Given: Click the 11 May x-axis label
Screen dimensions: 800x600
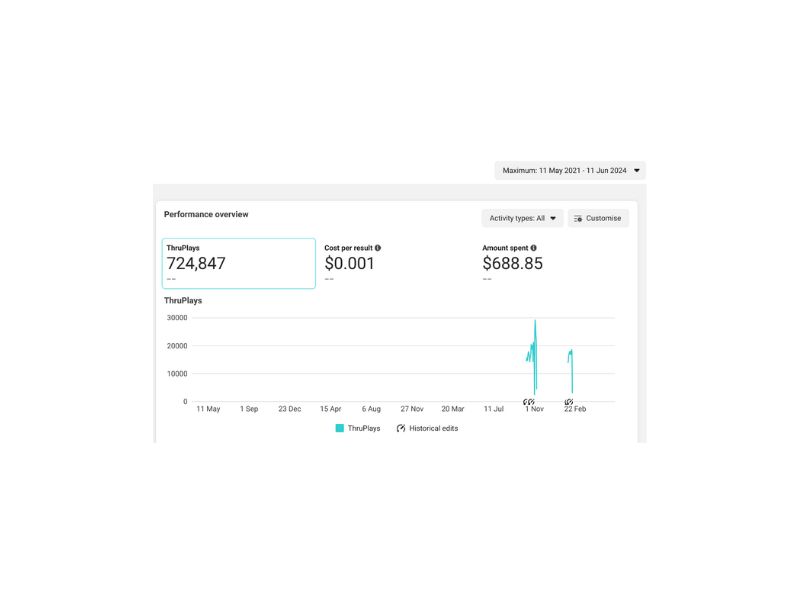Looking at the screenshot, I should point(208,409).
